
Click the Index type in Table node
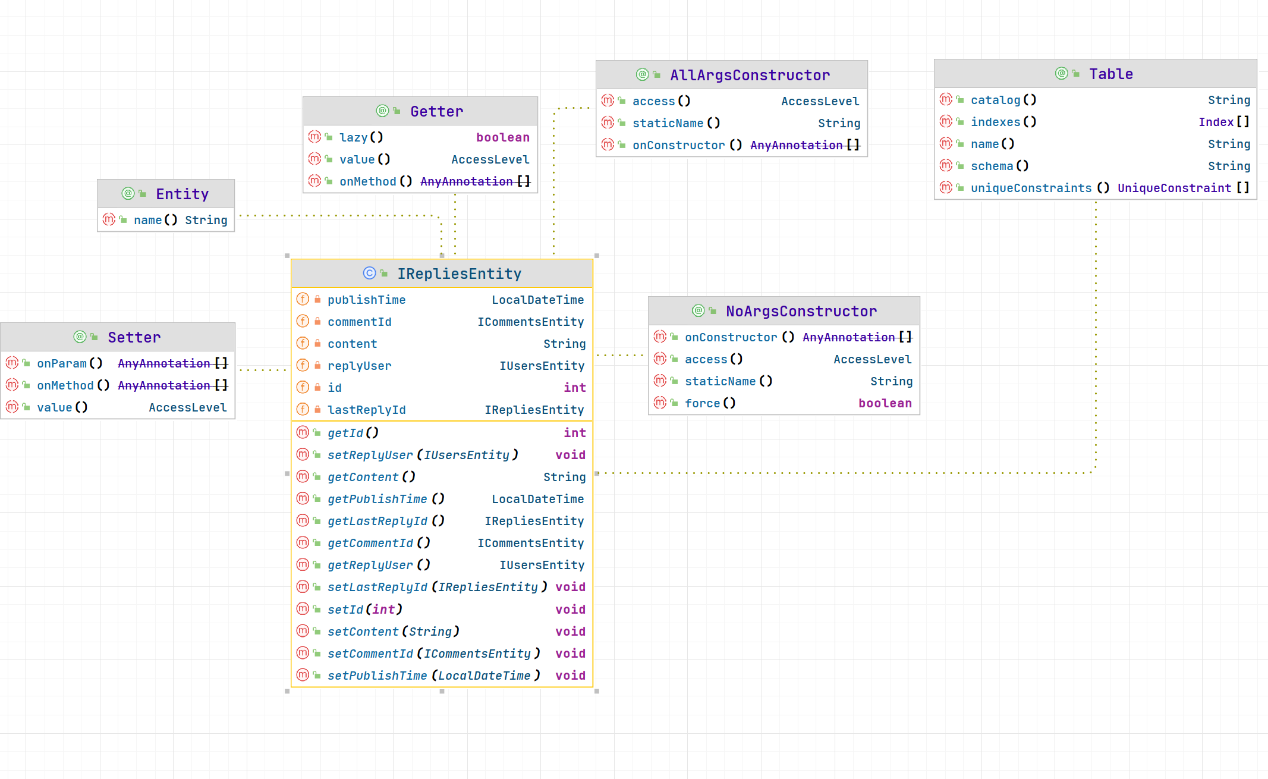click(x=1217, y=122)
